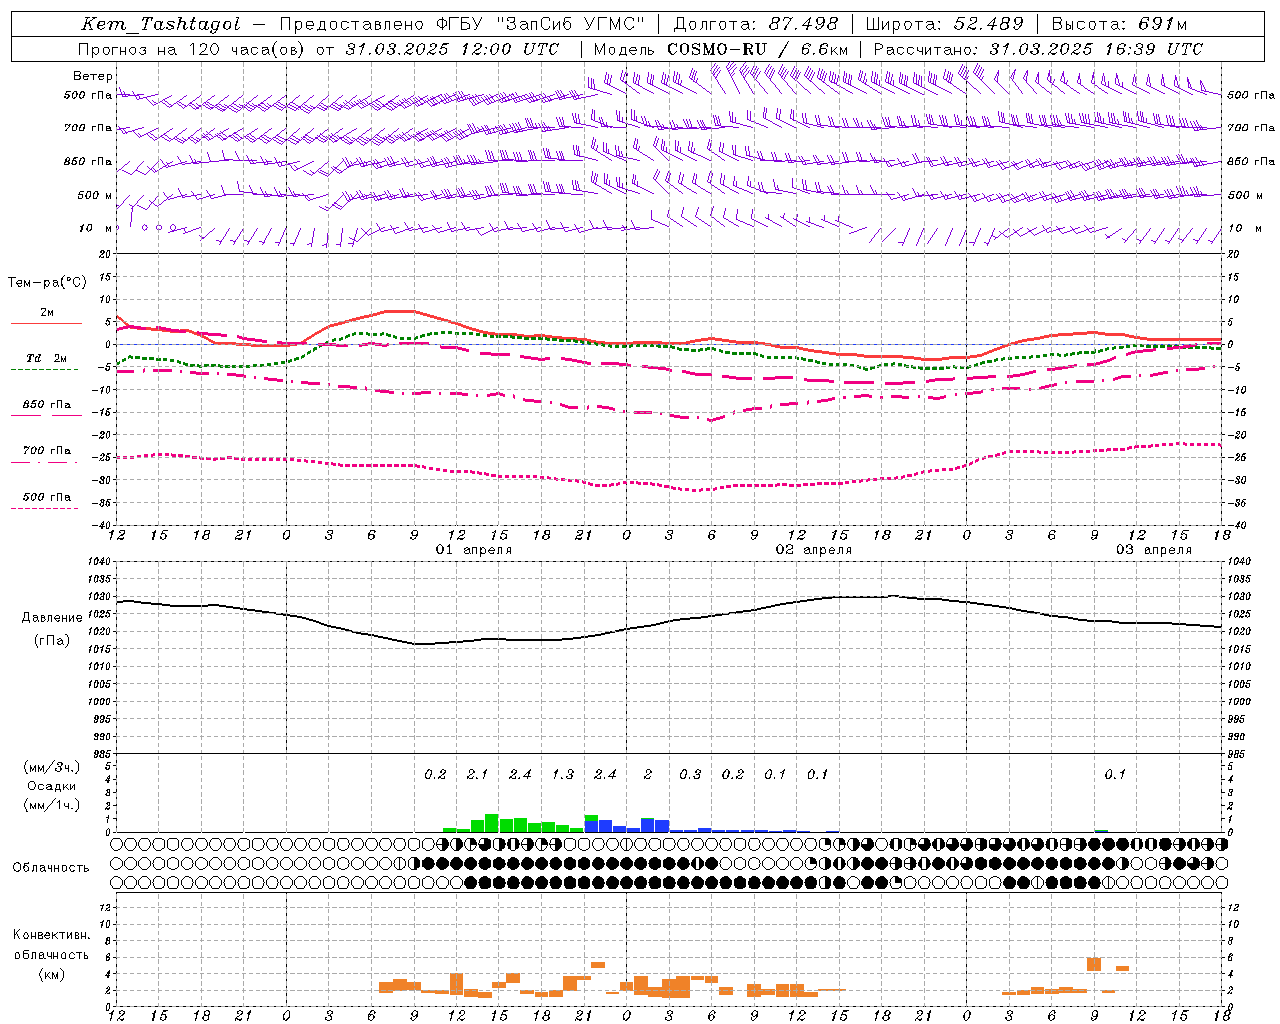Click the (км) unit under convective cloudiness

click(x=52, y=974)
